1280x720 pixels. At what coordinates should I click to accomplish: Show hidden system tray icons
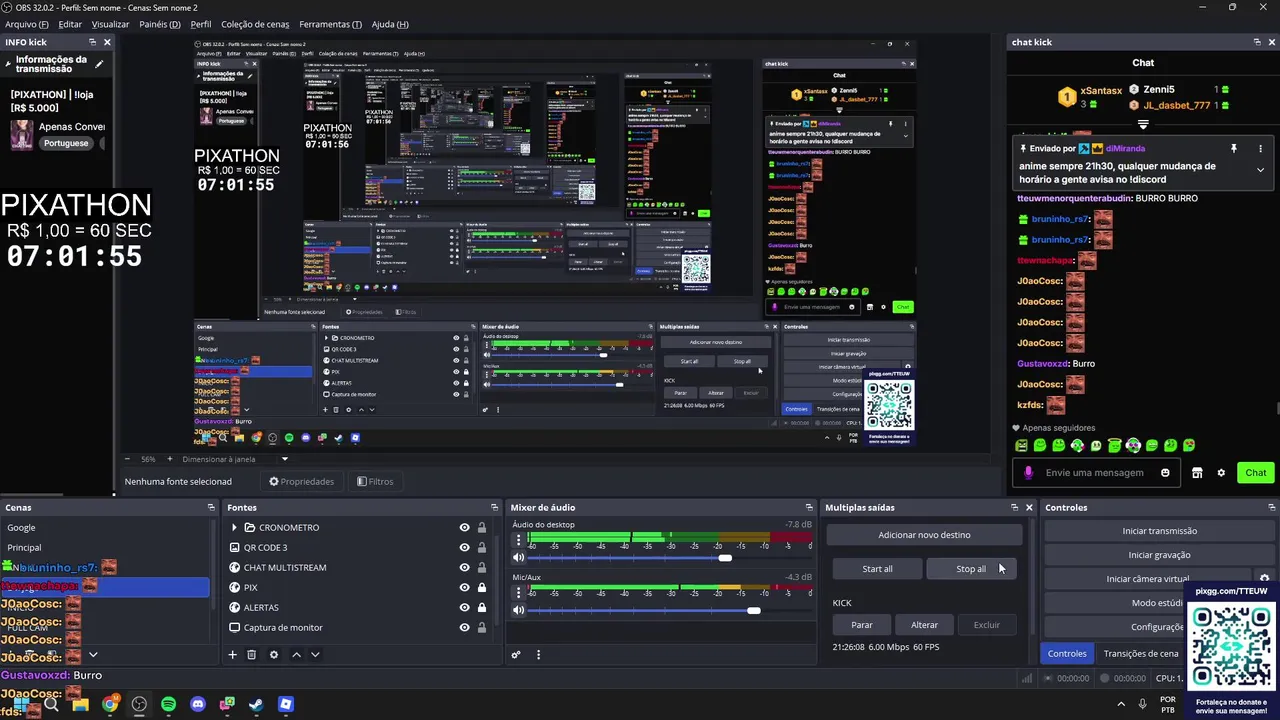tap(1120, 704)
